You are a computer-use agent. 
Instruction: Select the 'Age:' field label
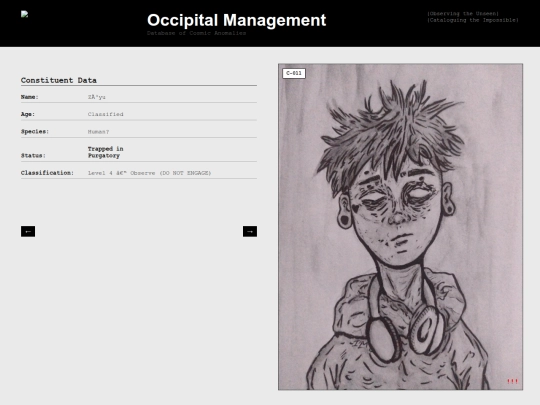(x=28, y=114)
